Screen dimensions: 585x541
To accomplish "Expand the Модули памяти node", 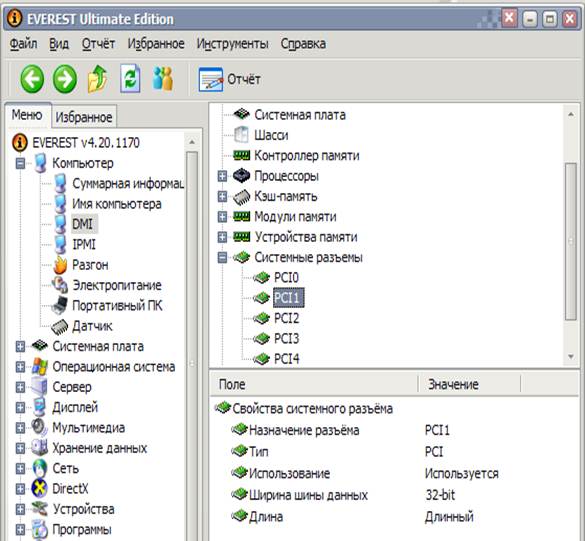I will pyautogui.click(x=222, y=217).
